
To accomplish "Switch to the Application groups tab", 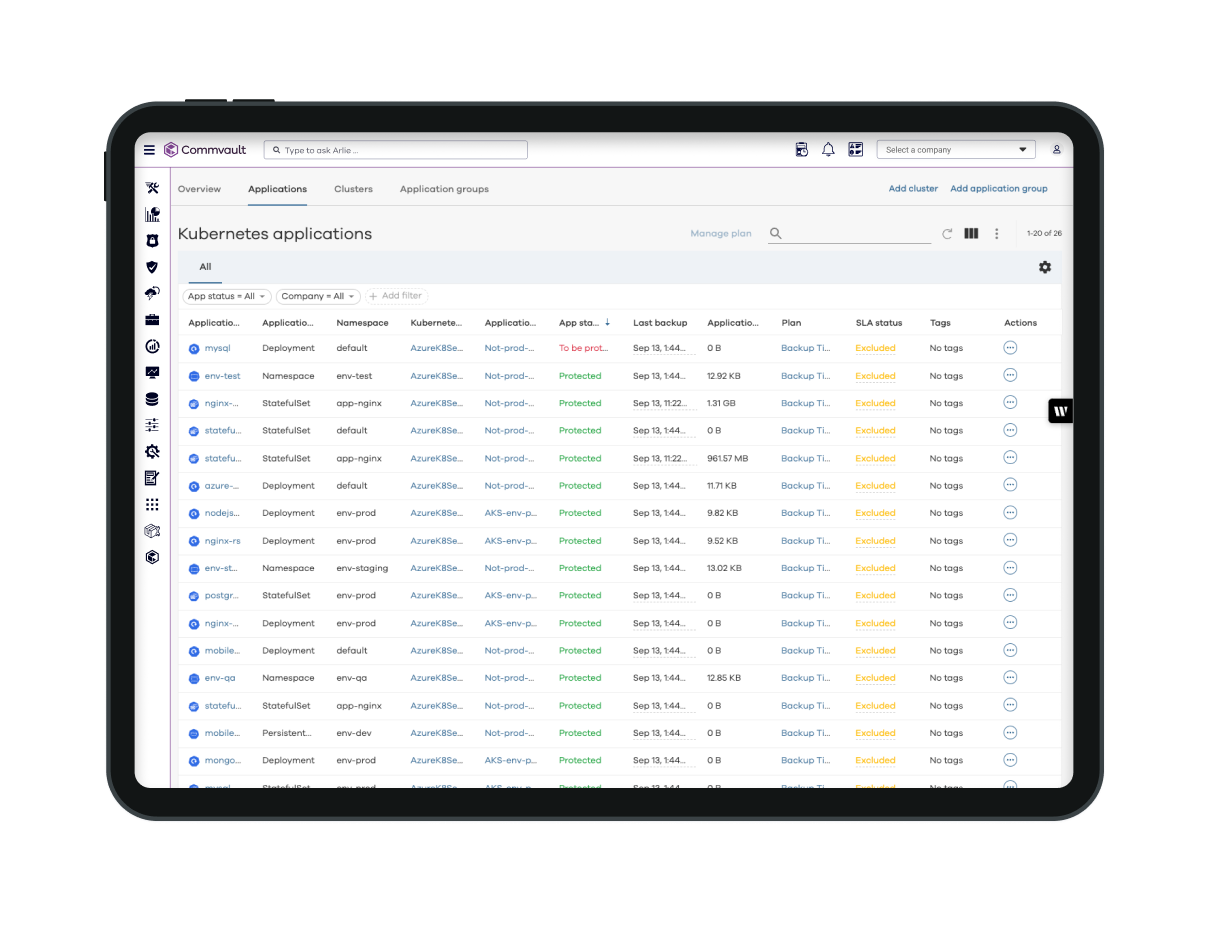I will point(444,189).
